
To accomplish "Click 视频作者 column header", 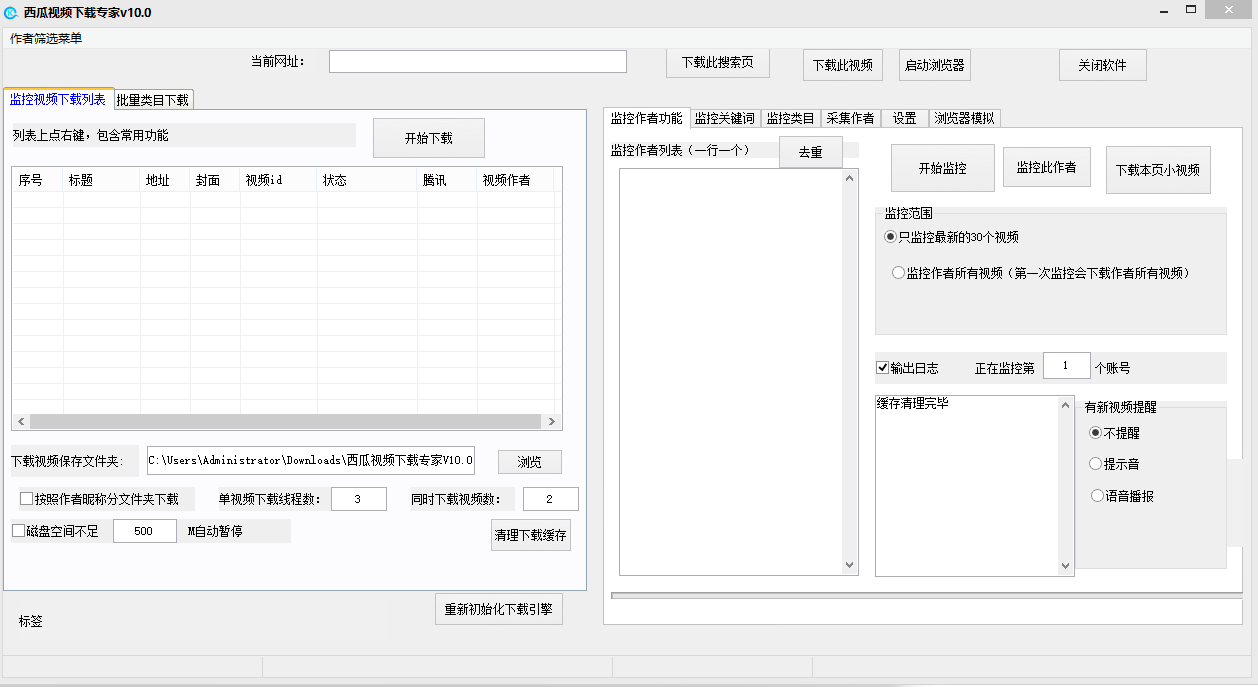I will [x=515, y=180].
